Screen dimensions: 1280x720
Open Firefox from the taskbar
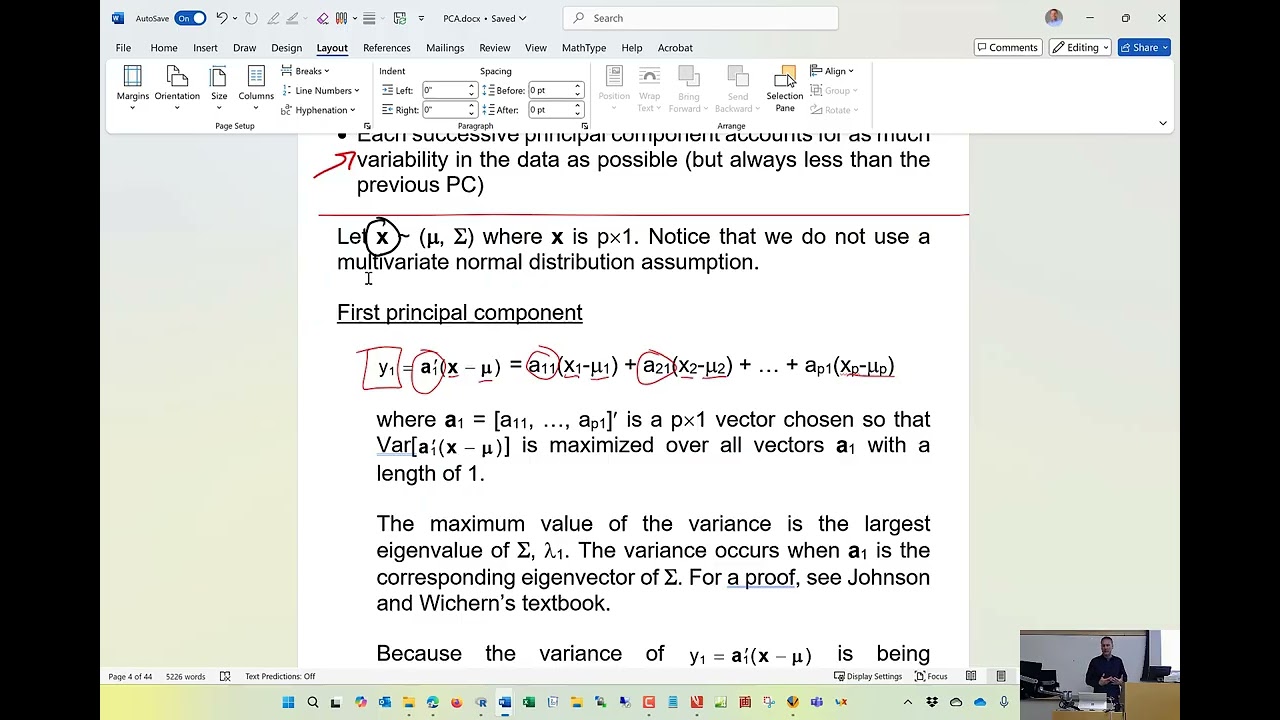(x=457, y=702)
